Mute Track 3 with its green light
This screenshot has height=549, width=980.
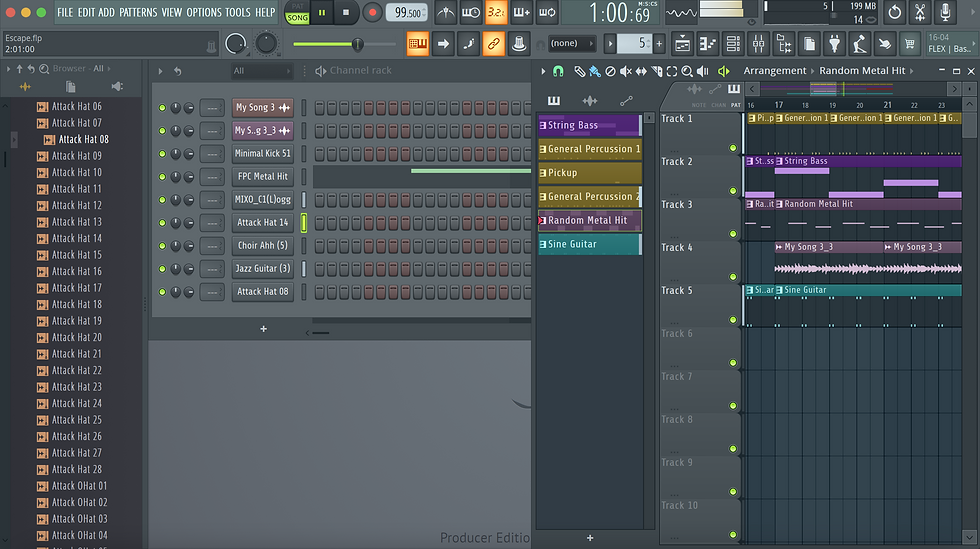(732, 234)
